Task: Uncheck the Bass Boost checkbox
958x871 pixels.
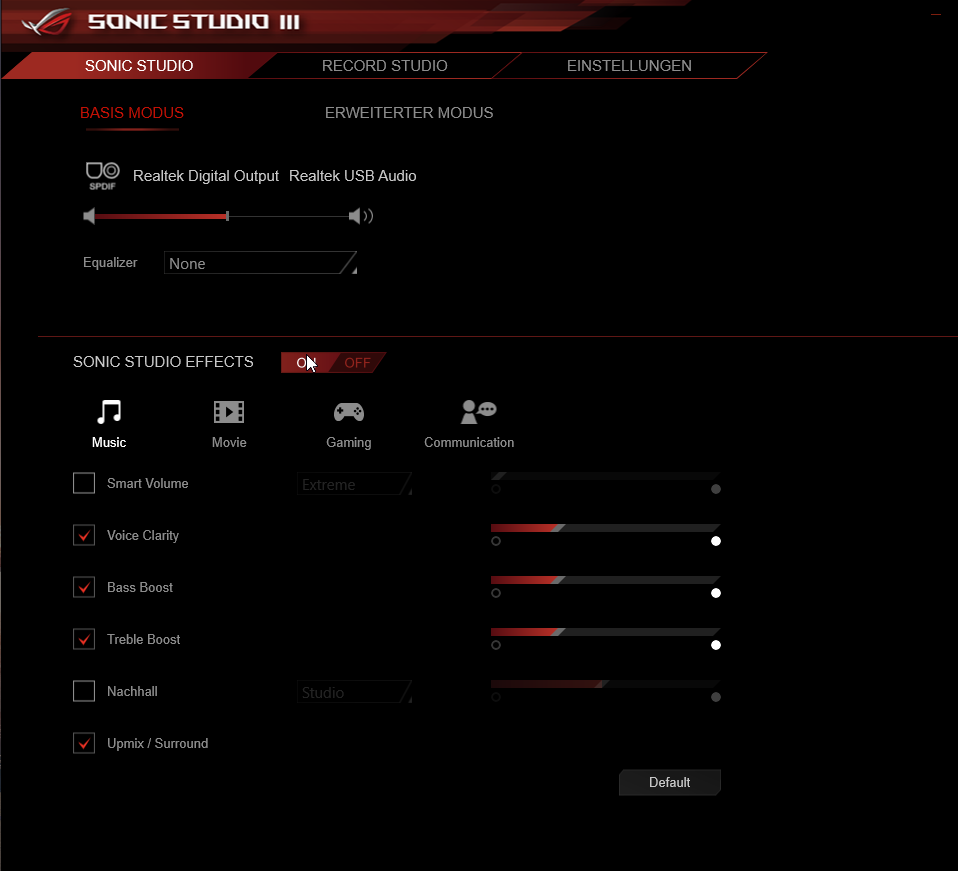Action: 84,587
